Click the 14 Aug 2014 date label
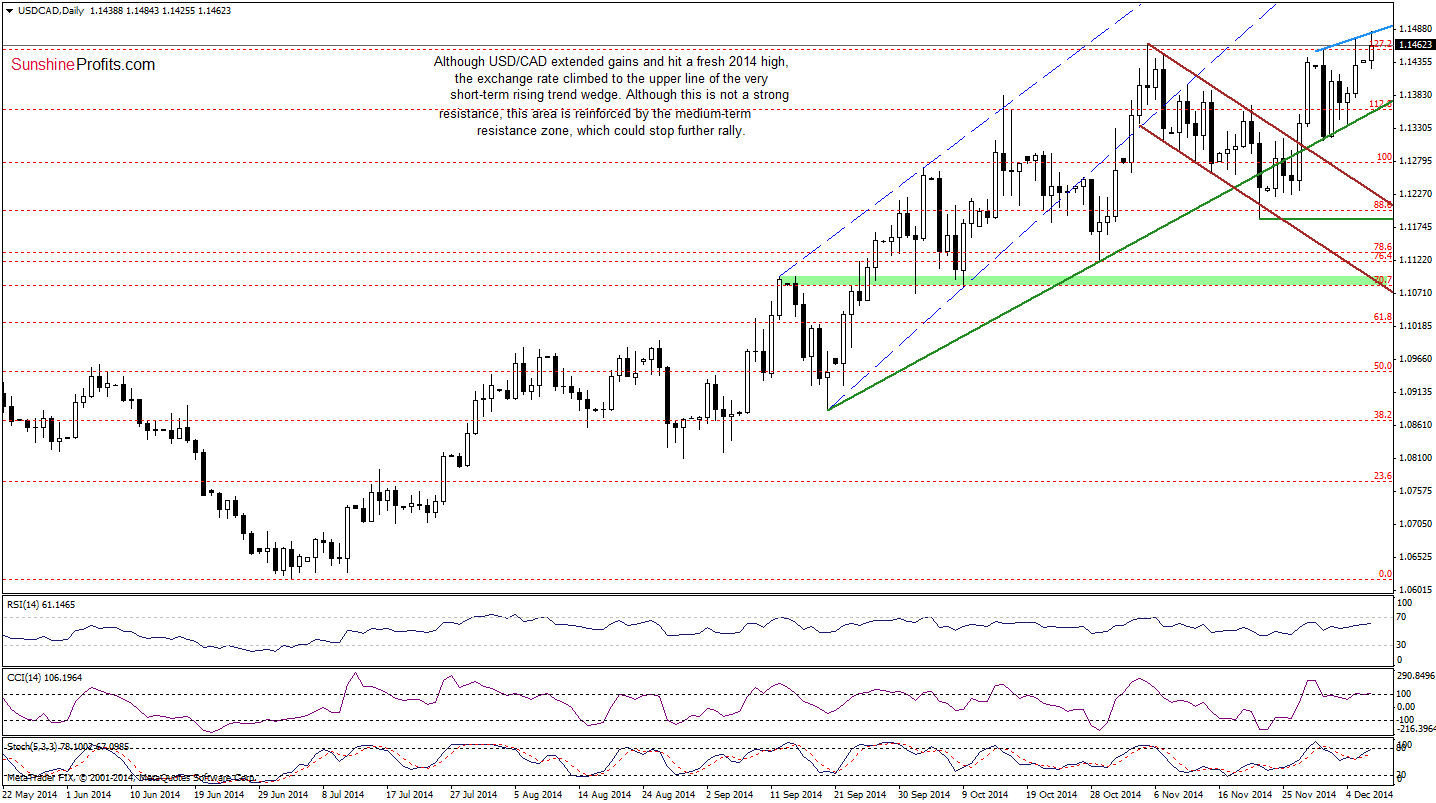 click(x=606, y=795)
